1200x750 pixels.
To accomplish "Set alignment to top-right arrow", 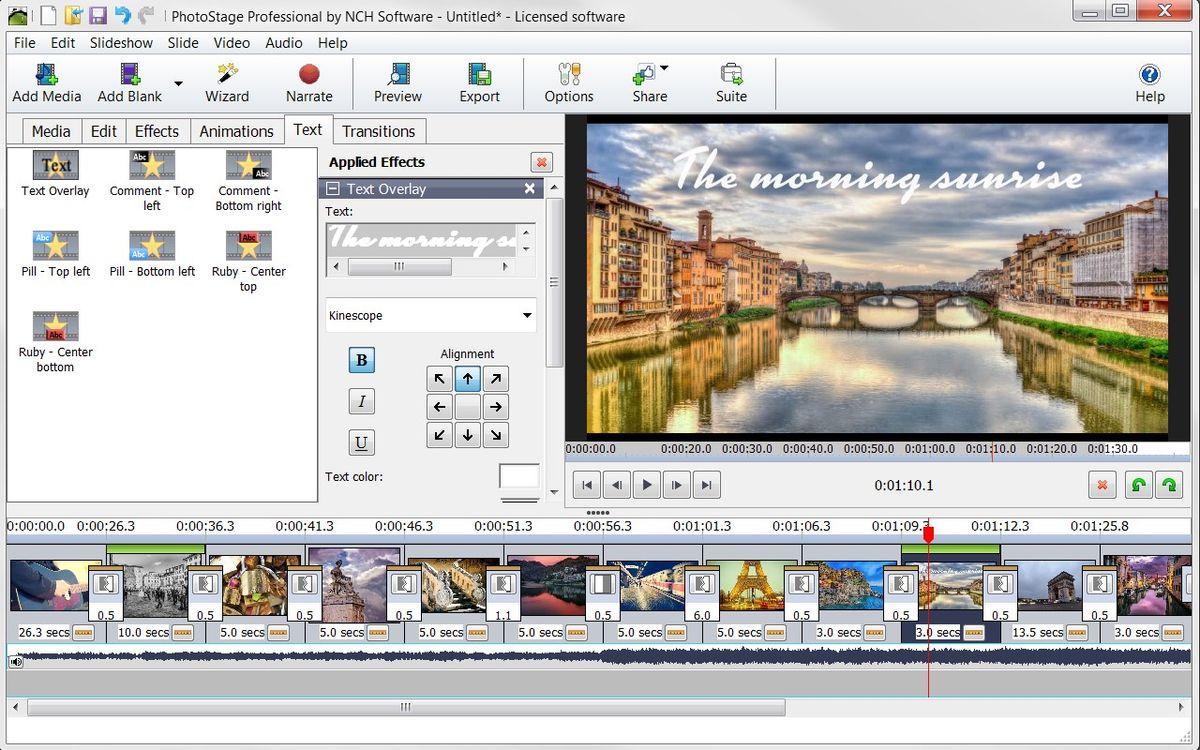I will 496,379.
